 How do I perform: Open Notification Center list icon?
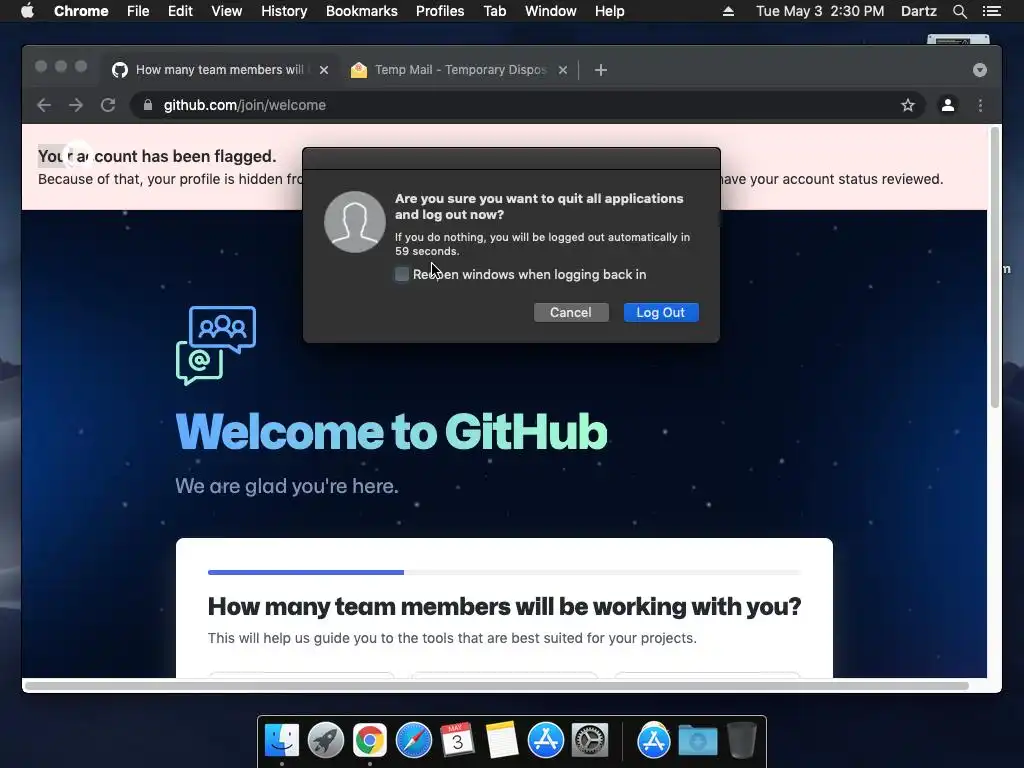click(x=991, y=11)
